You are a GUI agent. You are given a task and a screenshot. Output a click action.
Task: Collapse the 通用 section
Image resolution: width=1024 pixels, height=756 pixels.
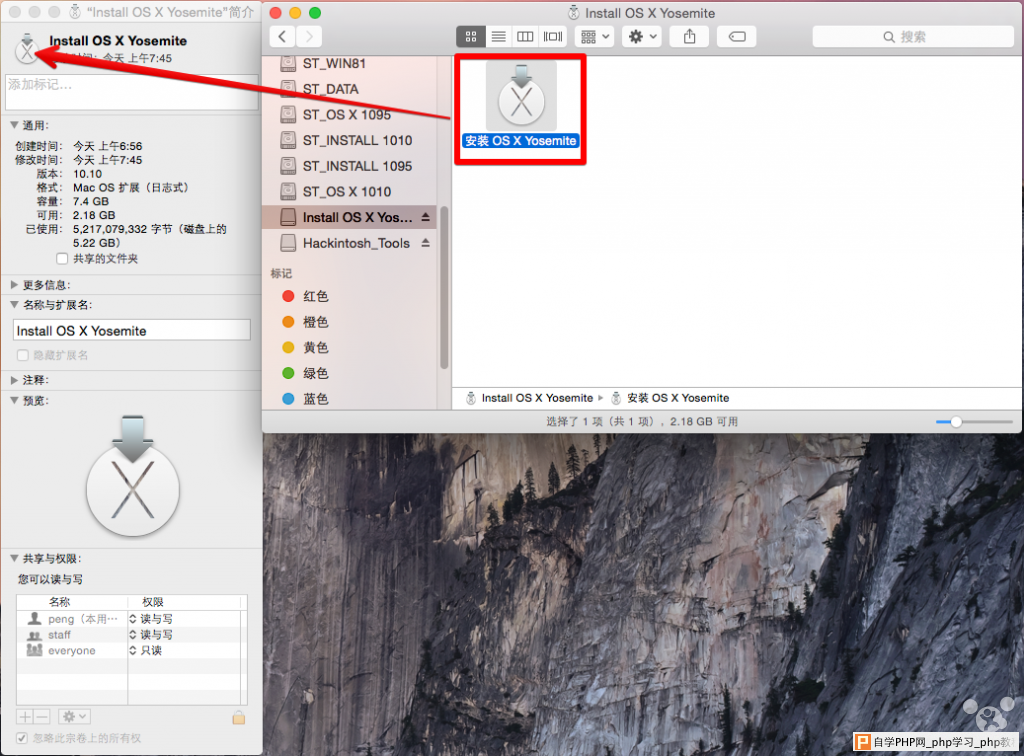pos(14,125)
